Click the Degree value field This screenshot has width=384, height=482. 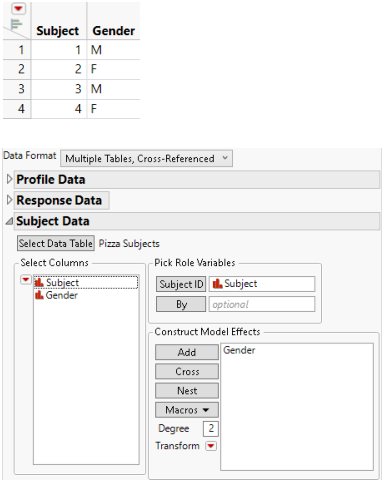pos(211,429)
